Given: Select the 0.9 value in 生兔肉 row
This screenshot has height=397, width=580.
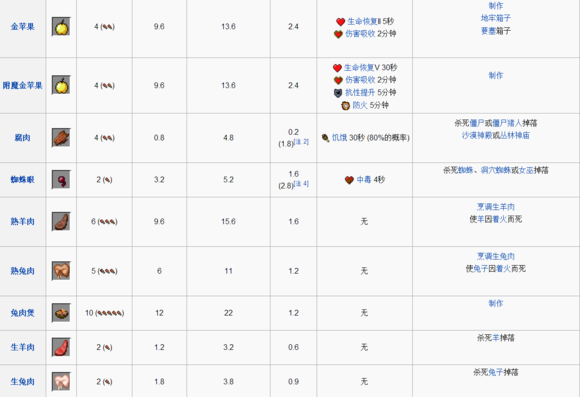Looking at the screenshot, I should pos(293,381).
